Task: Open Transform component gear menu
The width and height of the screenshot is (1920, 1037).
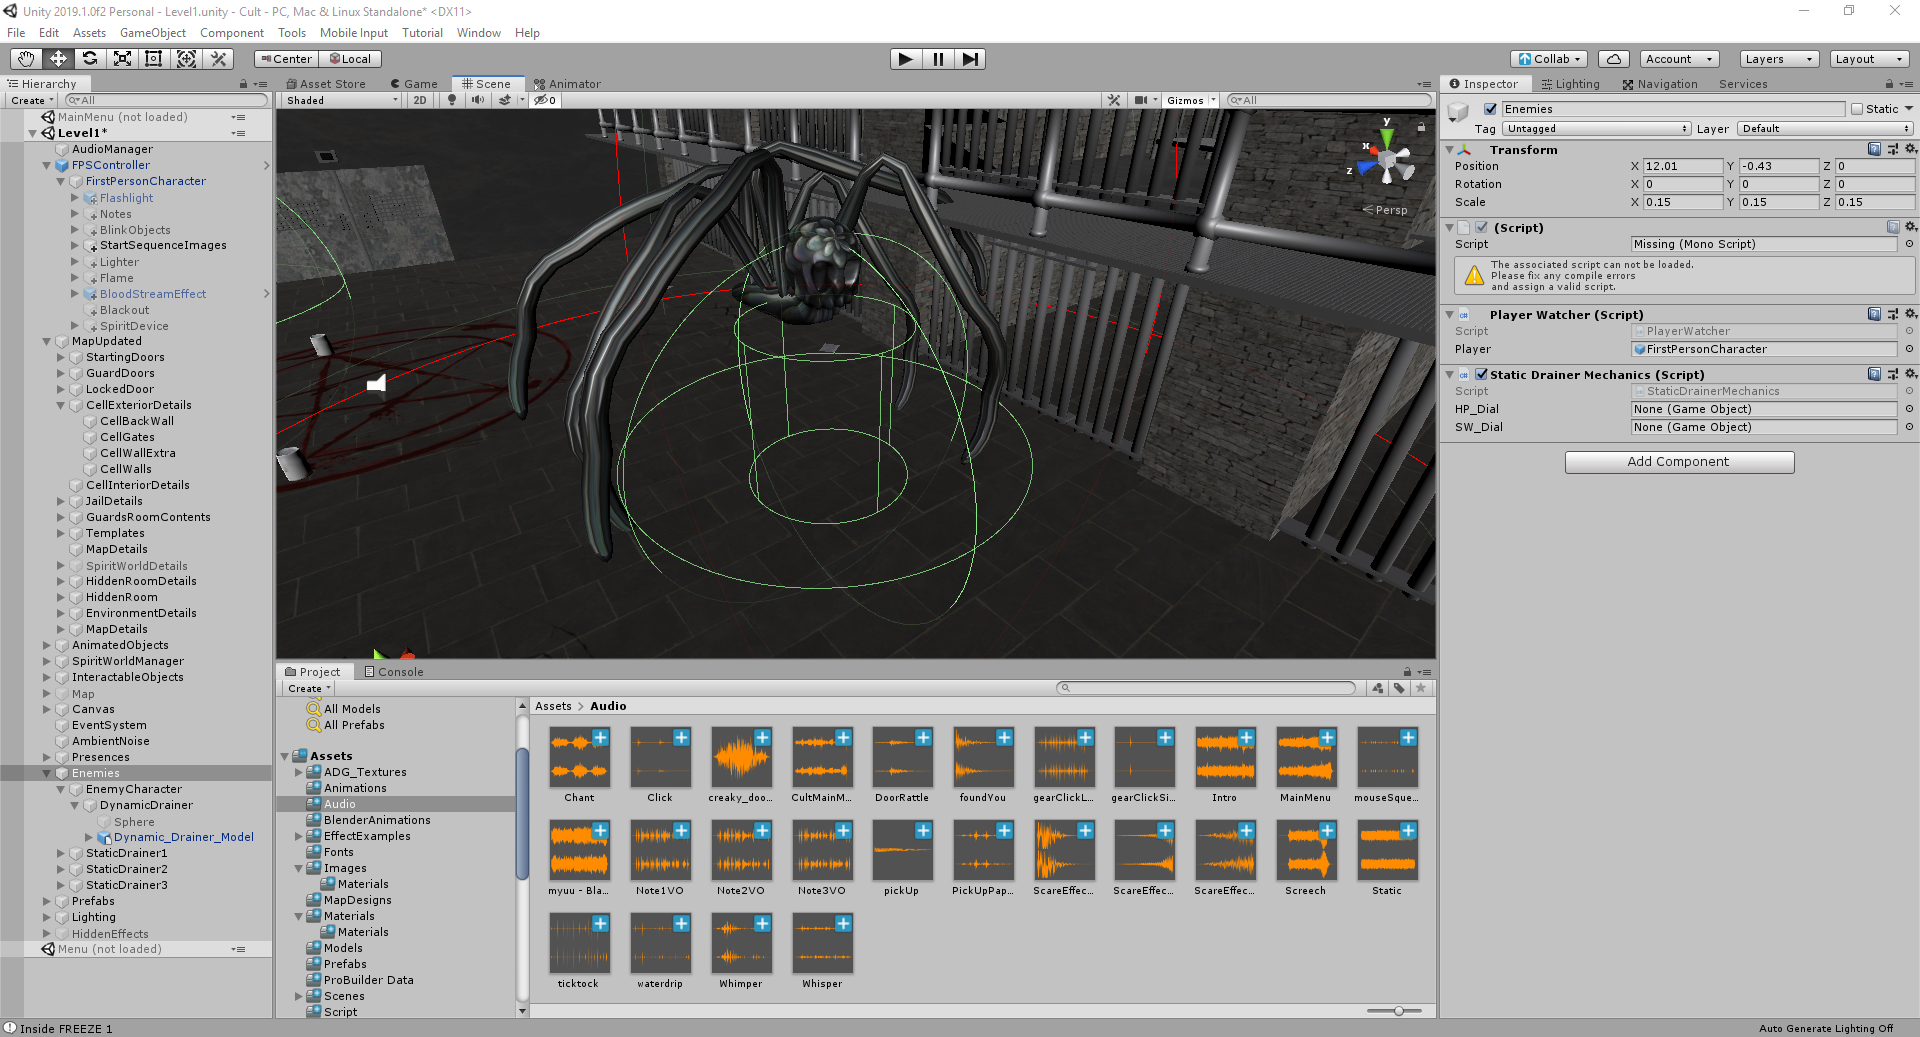Action: tap(1911, 149)
